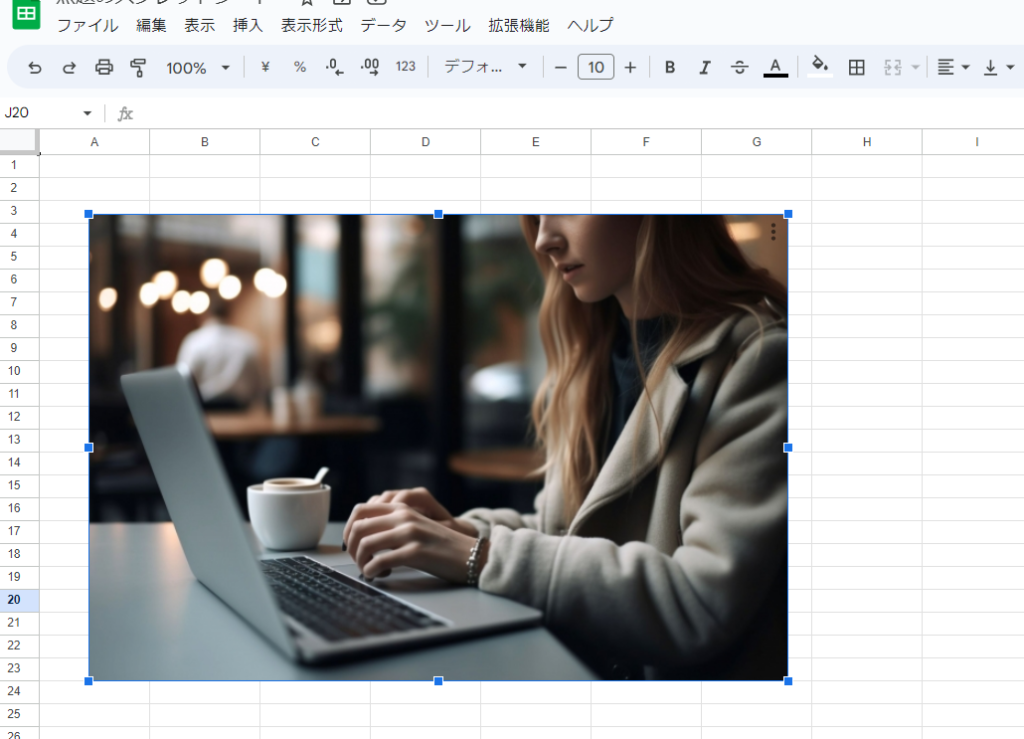Select the paint format roller icon
Screen dimensions: 1024x739
138,67
